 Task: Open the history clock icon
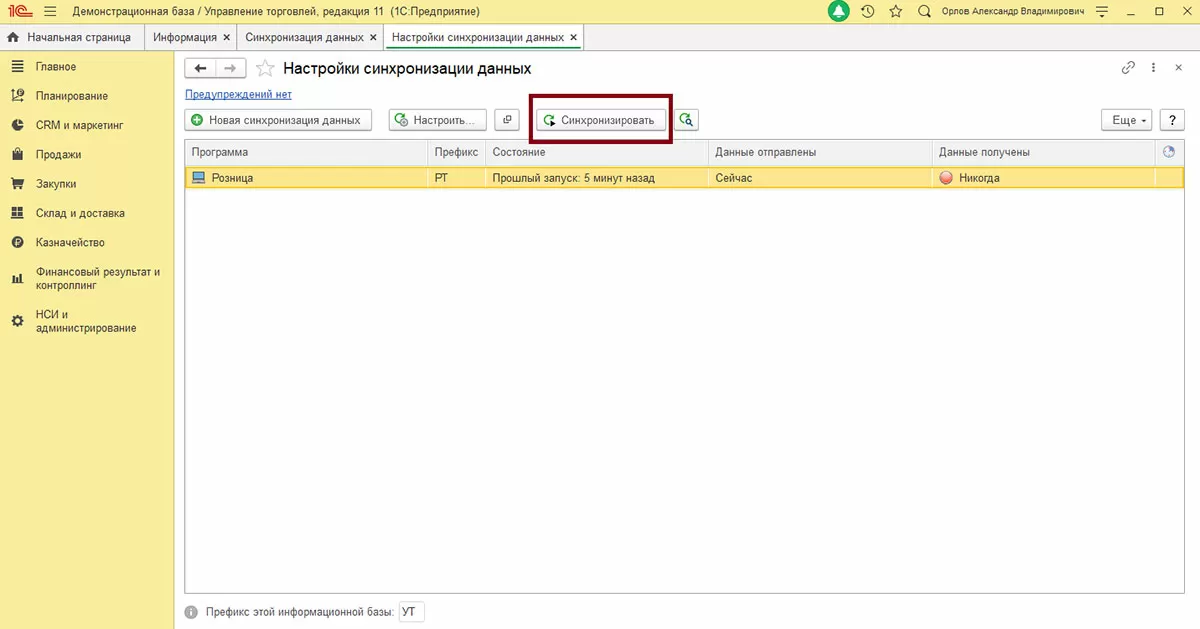pyautogui.click(x=867, y=11)
